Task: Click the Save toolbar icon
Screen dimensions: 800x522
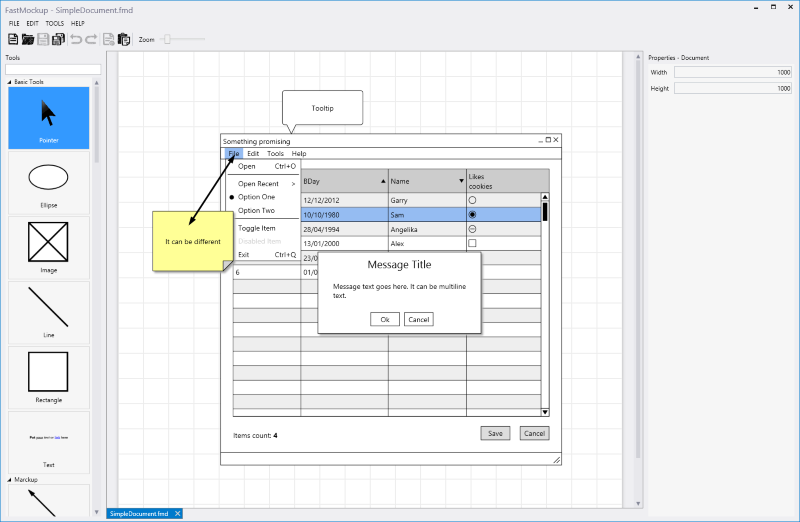Action: (43, 39)
